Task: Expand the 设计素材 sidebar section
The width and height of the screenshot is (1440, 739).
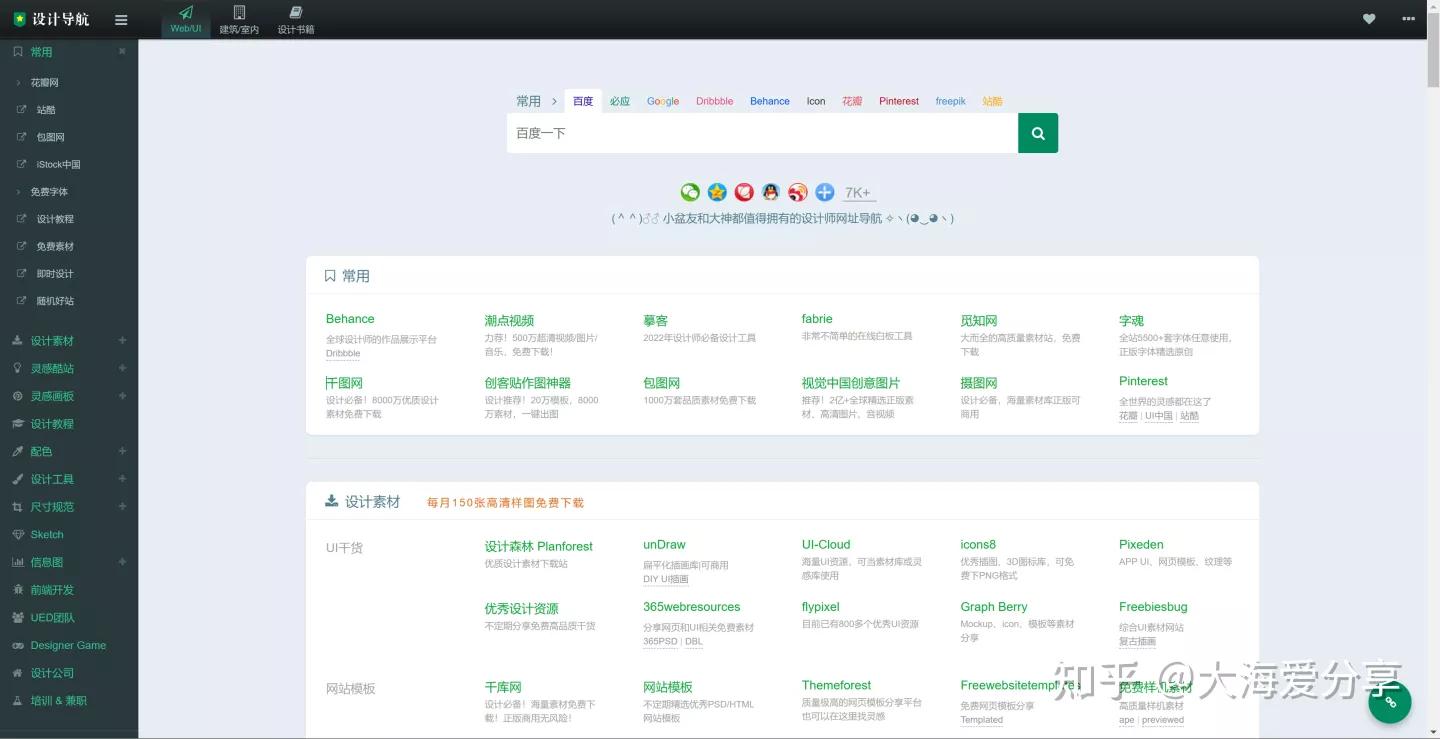Action: click(122, 340)
